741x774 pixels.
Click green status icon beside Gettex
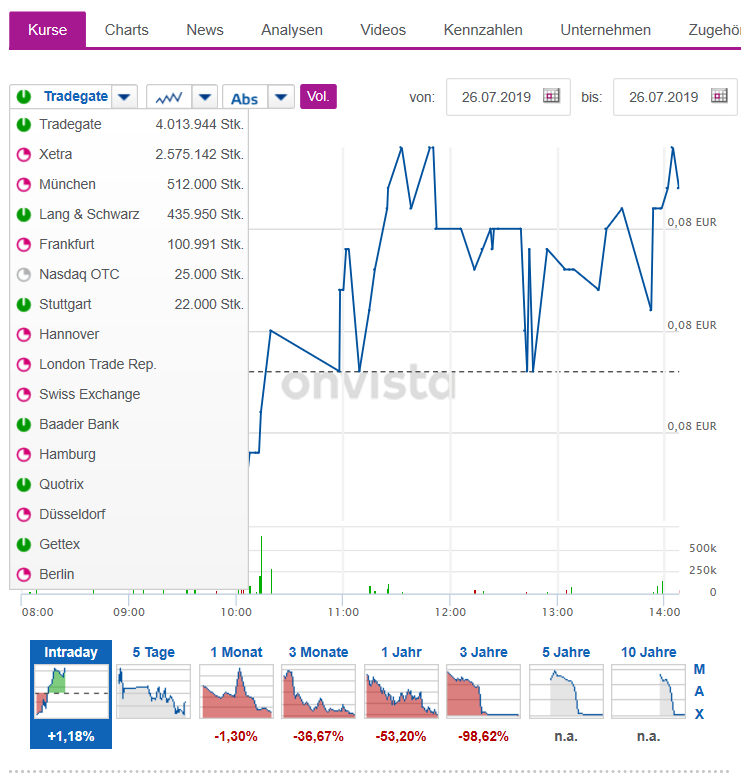tap(24, 544)
